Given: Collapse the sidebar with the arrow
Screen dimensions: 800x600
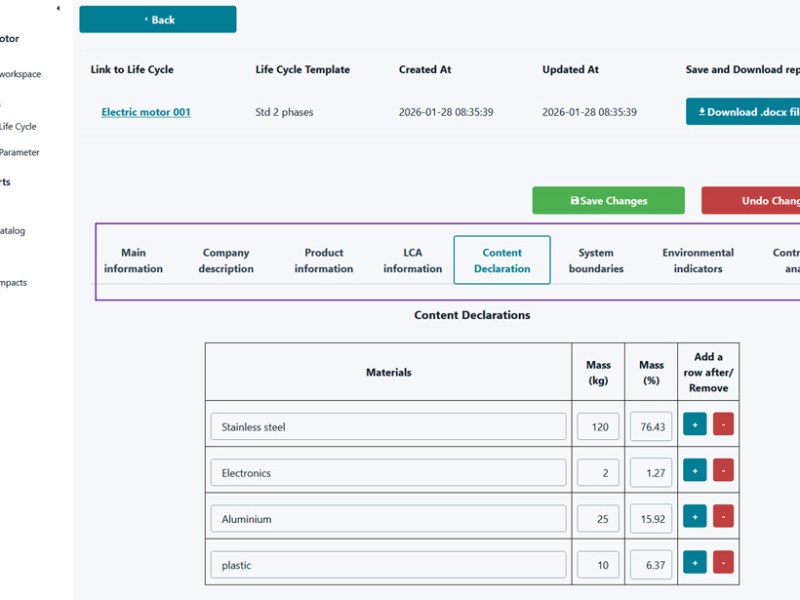Looking at the screenshot, I should tap(58, 9).
